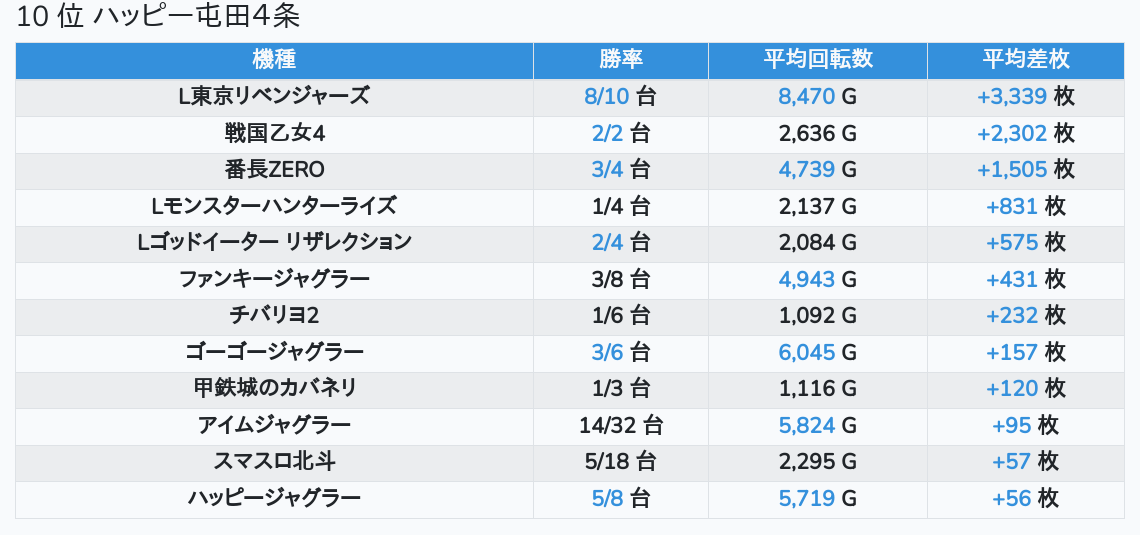Select the 番長ZERO row name
Screen dimensions: 1140x535
(x=274, y=169)
